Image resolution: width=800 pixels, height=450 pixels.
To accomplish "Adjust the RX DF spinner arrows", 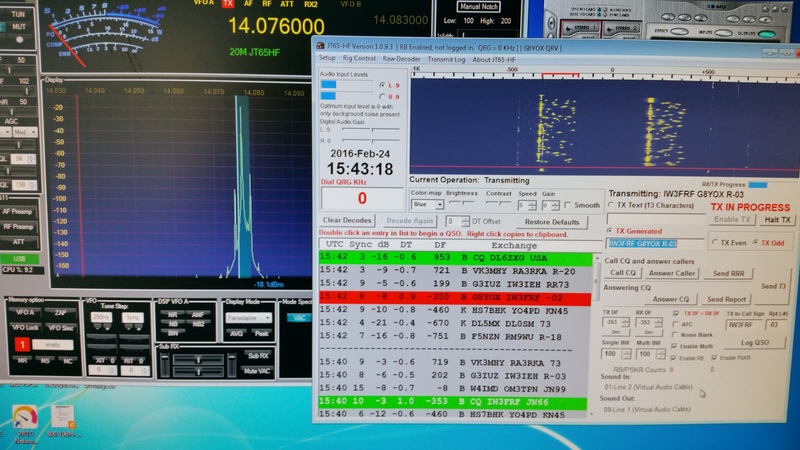I will 658,322.
